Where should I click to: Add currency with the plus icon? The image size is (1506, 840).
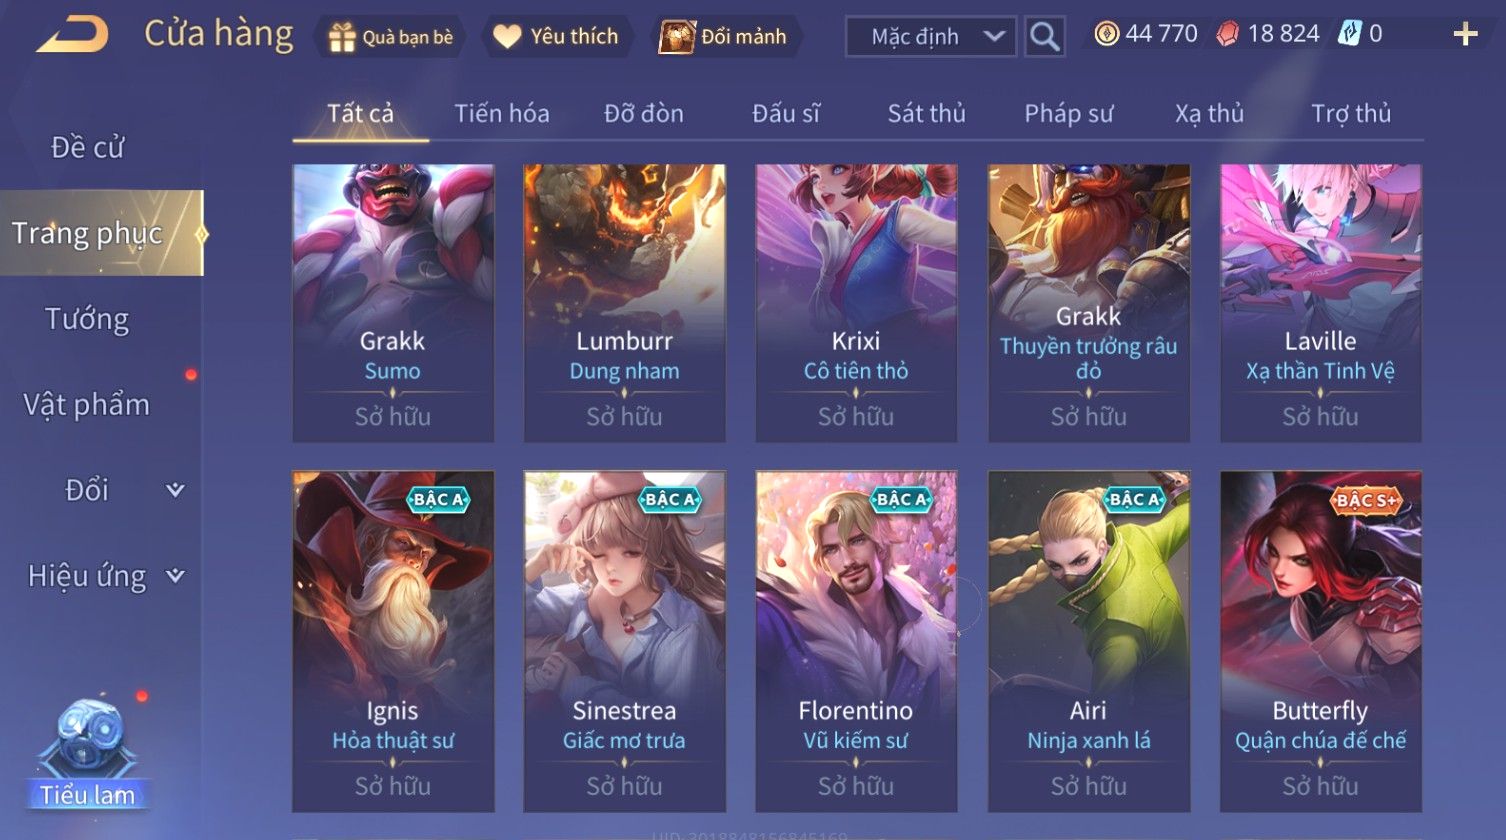point(1465,34)
